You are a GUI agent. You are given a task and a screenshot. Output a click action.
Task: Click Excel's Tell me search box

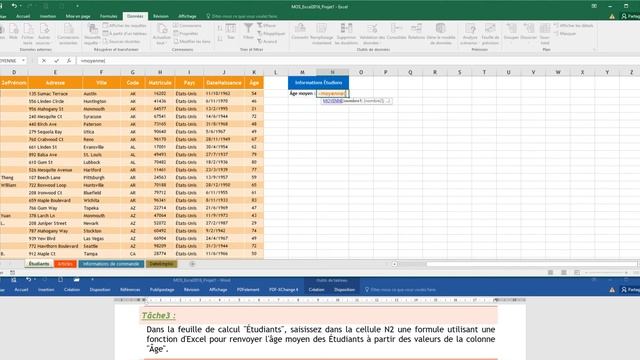[242, 16]
